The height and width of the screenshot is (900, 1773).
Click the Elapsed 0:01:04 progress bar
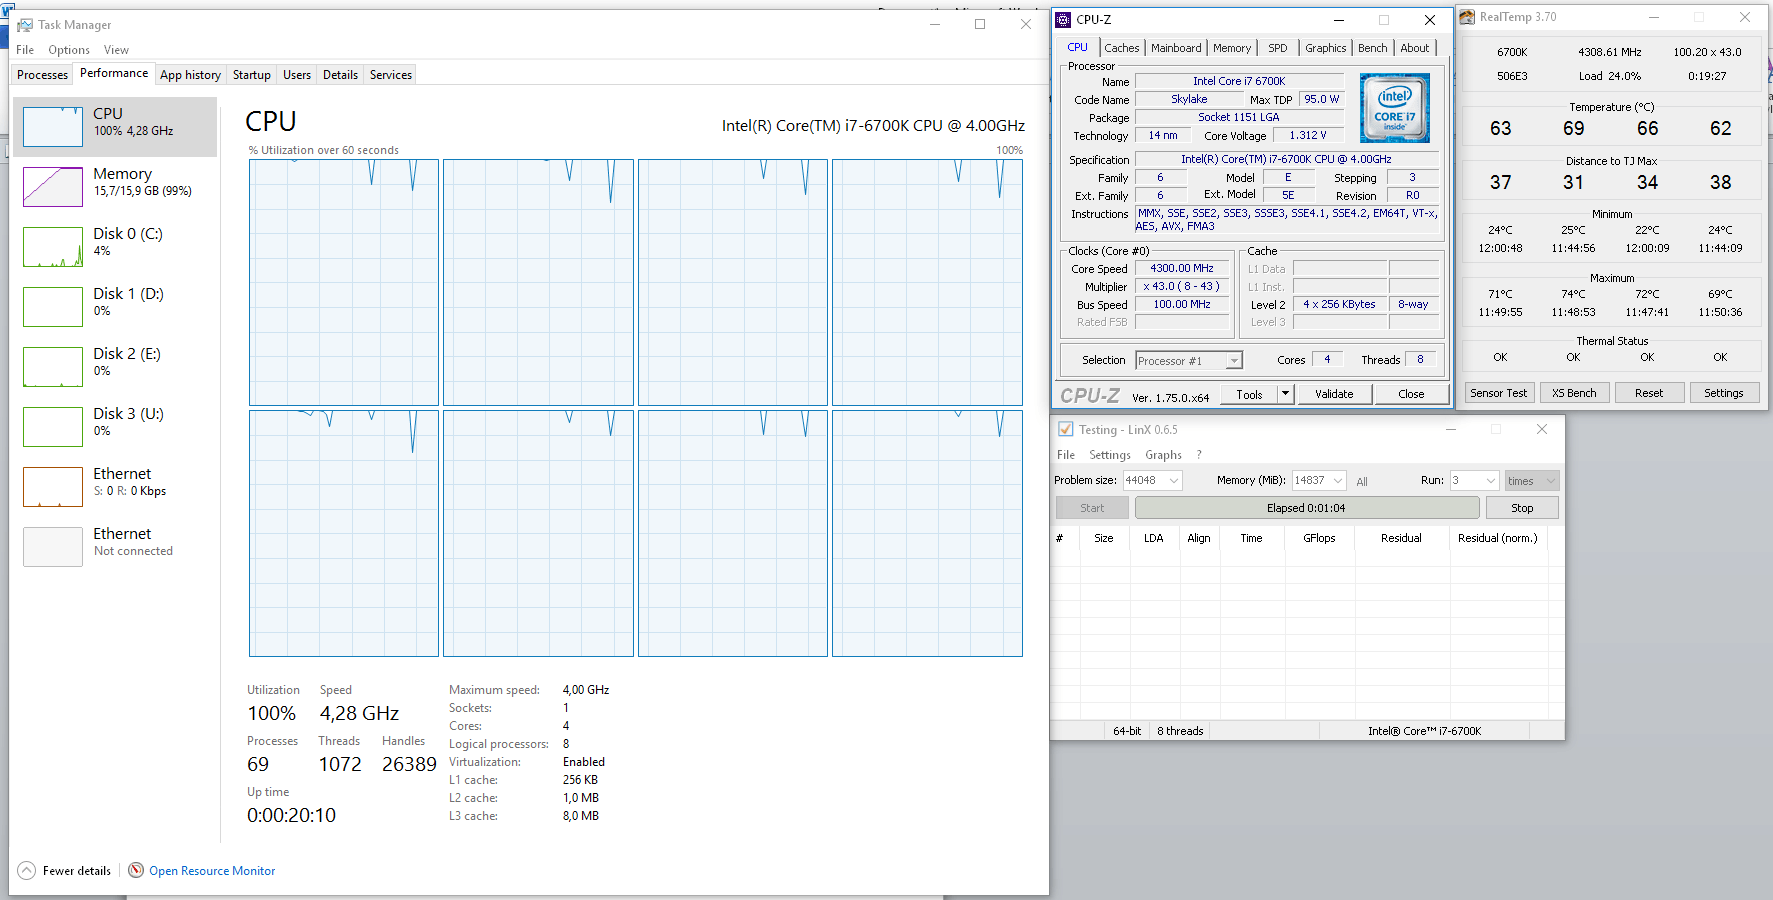[1306, 508]
